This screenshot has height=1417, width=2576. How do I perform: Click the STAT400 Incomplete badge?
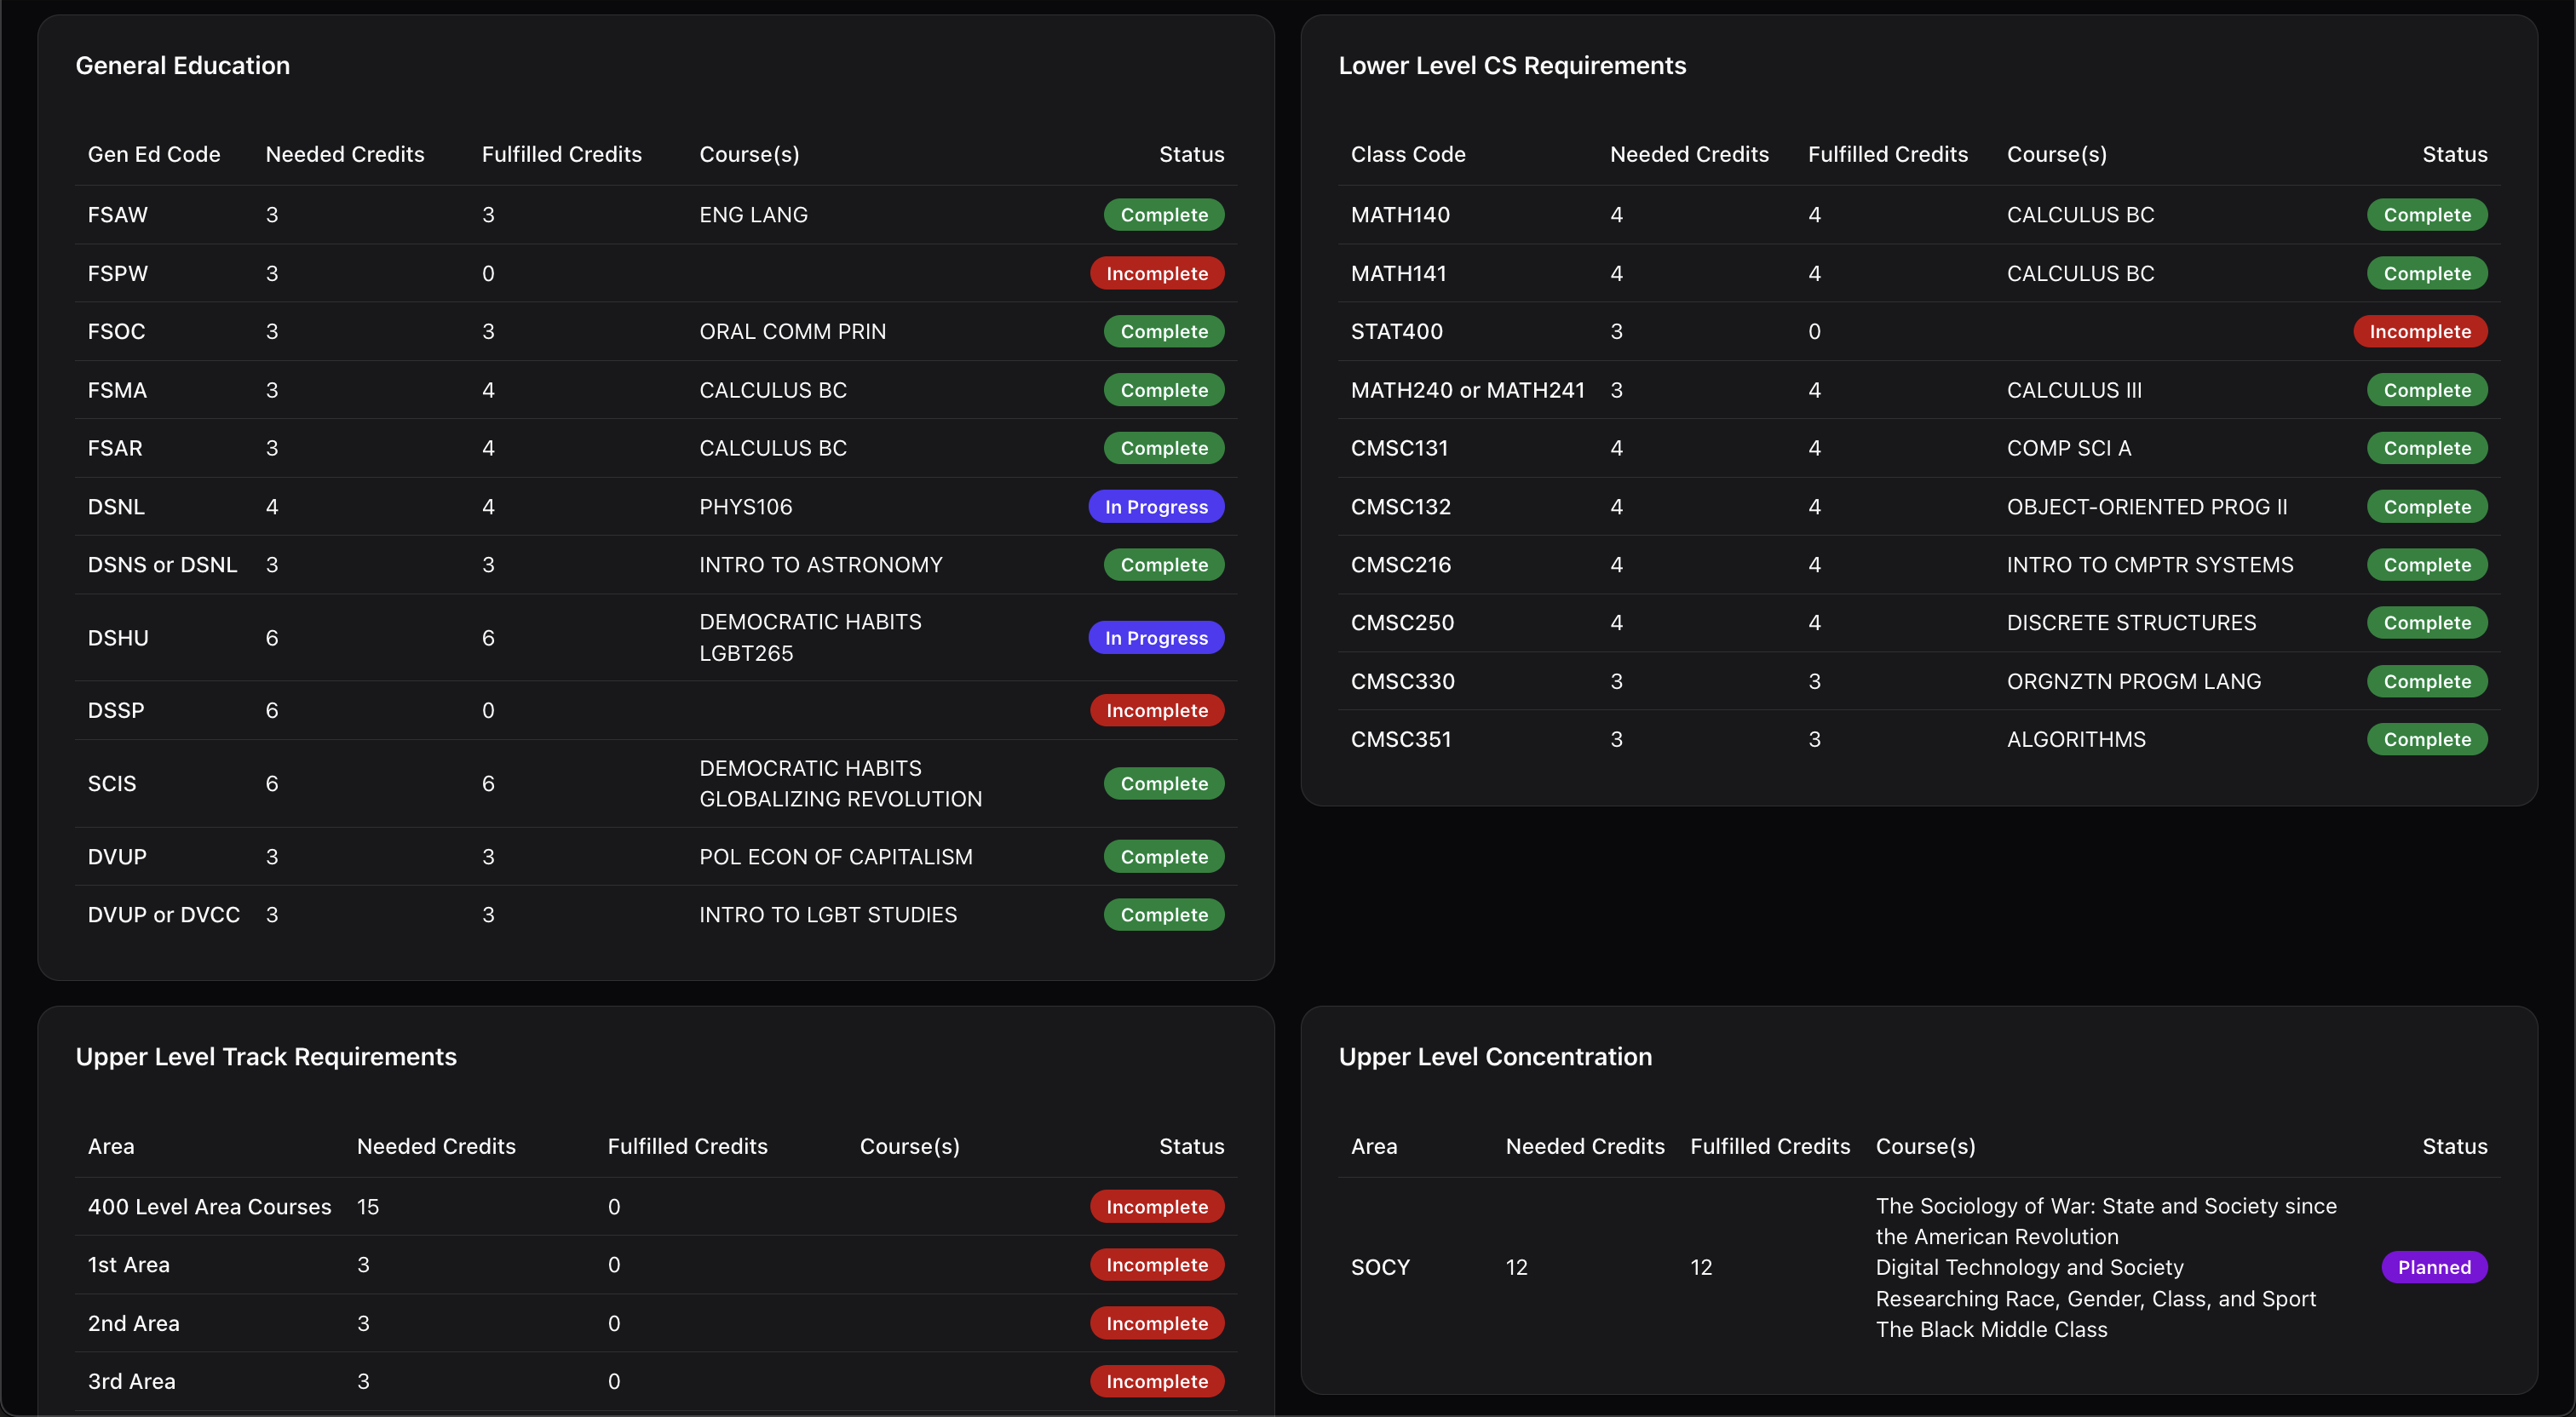[x=2419, y=331]
